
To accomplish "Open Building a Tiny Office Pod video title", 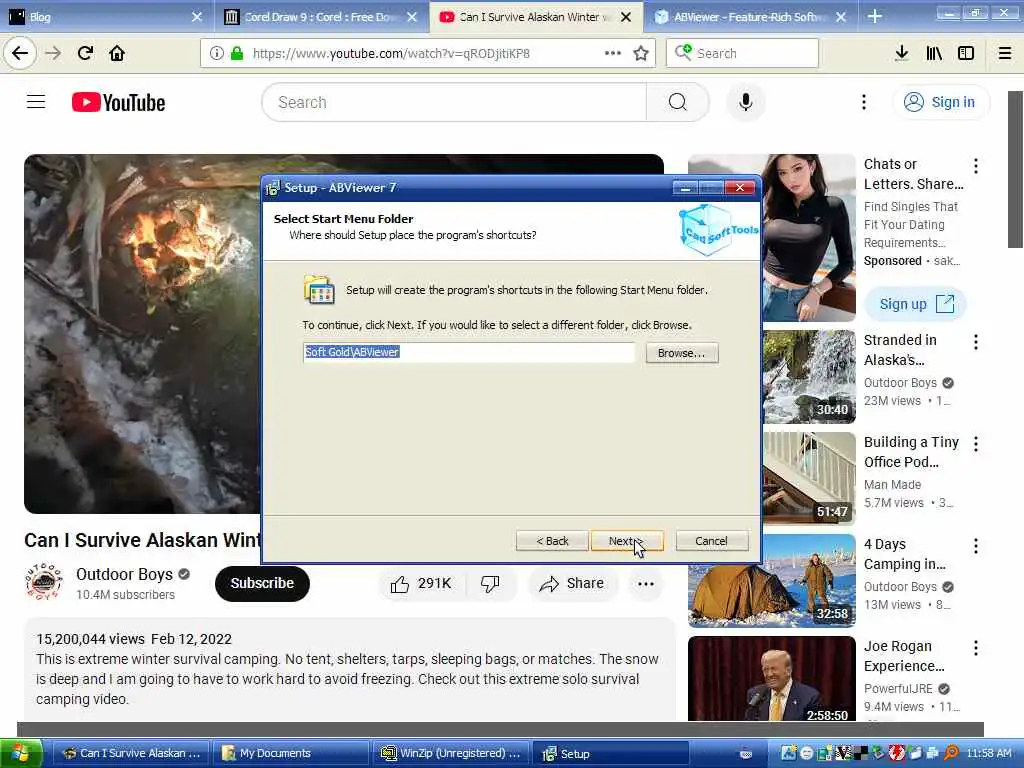I will coord(911,452).
